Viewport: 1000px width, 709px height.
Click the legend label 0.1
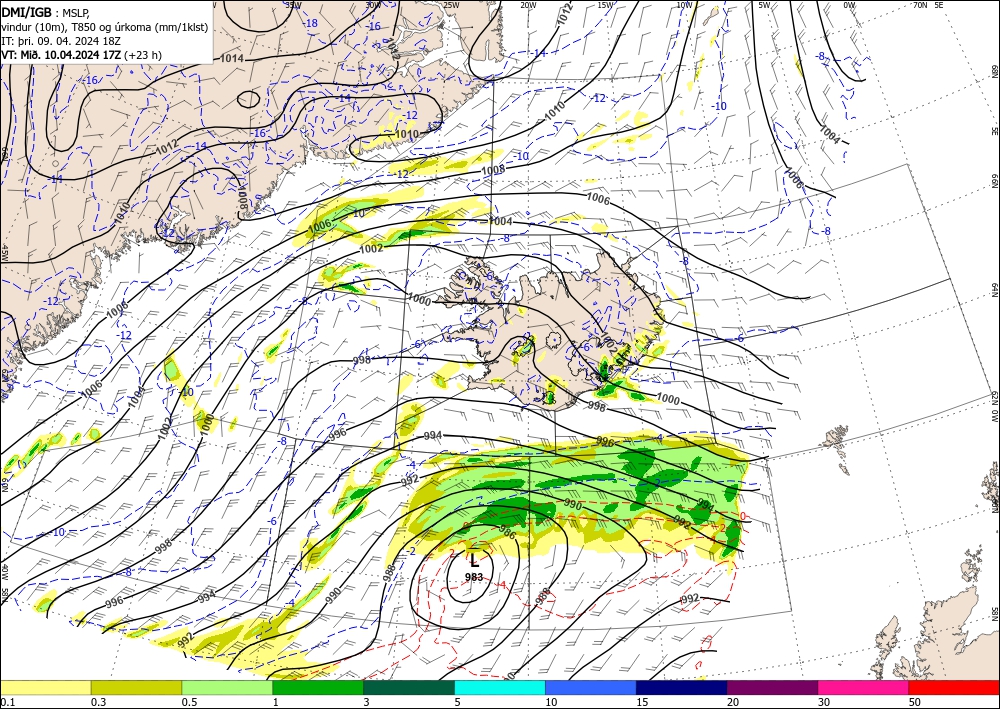pyautogui.click(x=6, y=702)
